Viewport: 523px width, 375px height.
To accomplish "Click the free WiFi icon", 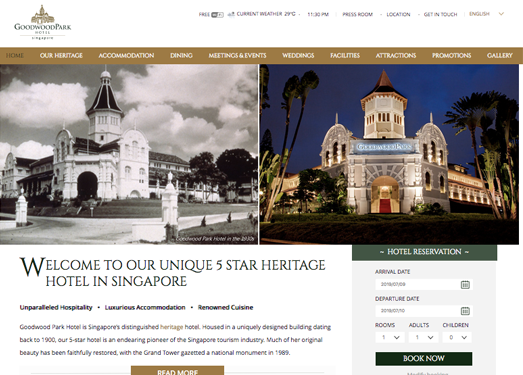I will tap(217, 15).
